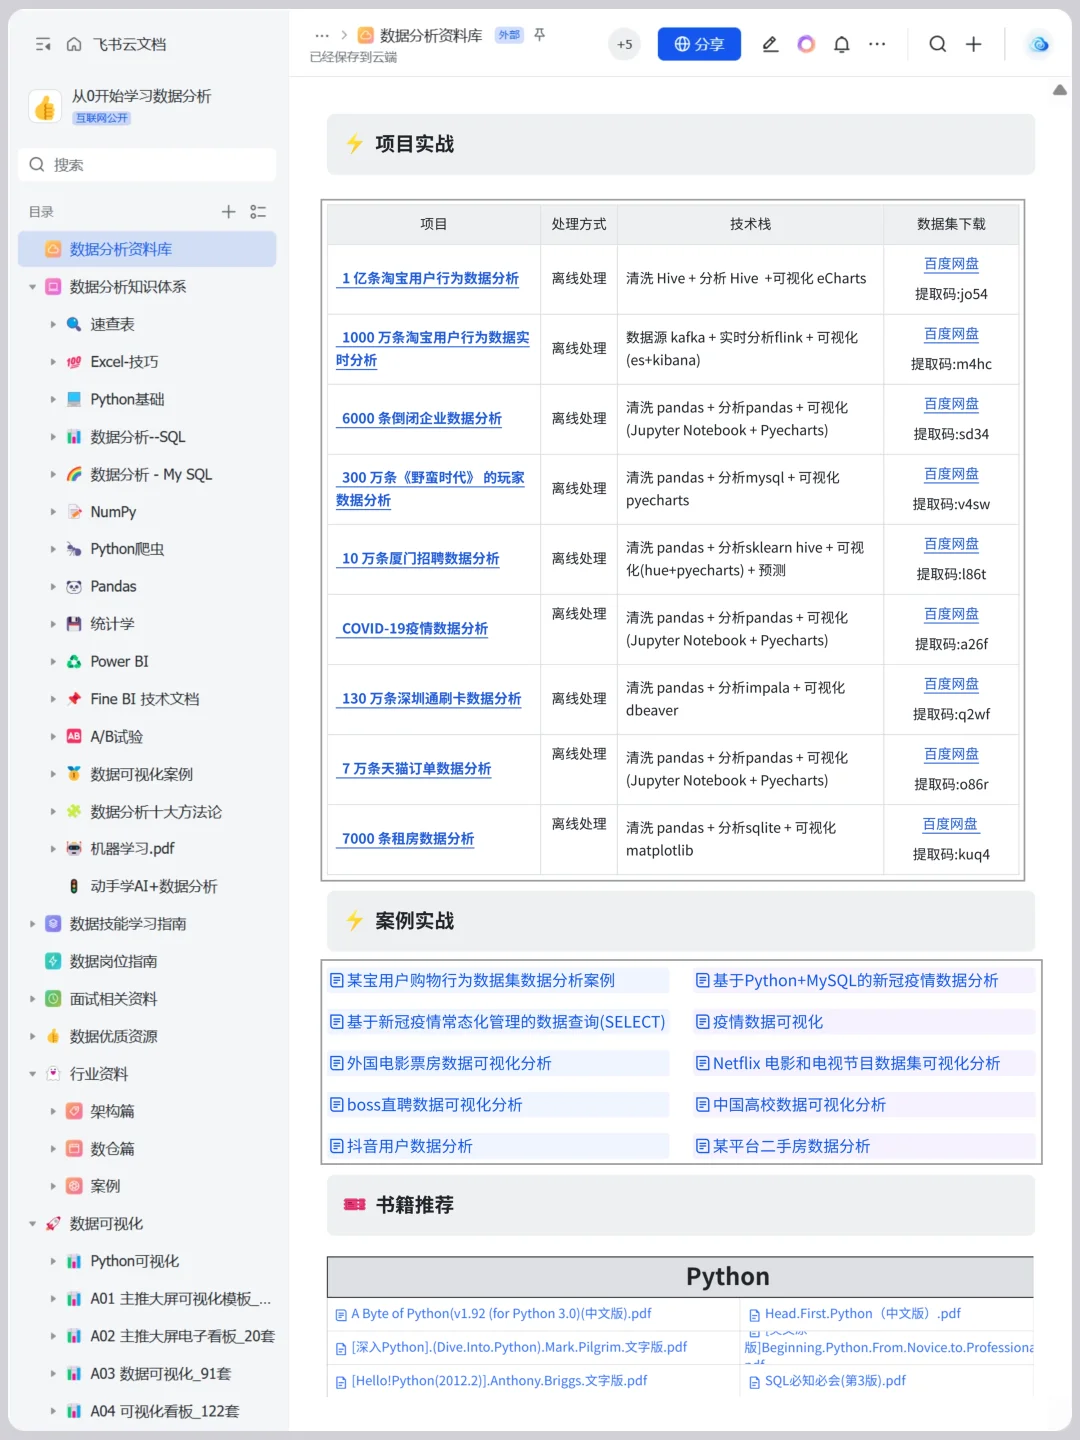
Task: Expand the 数据技能学习指南 tree node
Action: coord(32,924)
